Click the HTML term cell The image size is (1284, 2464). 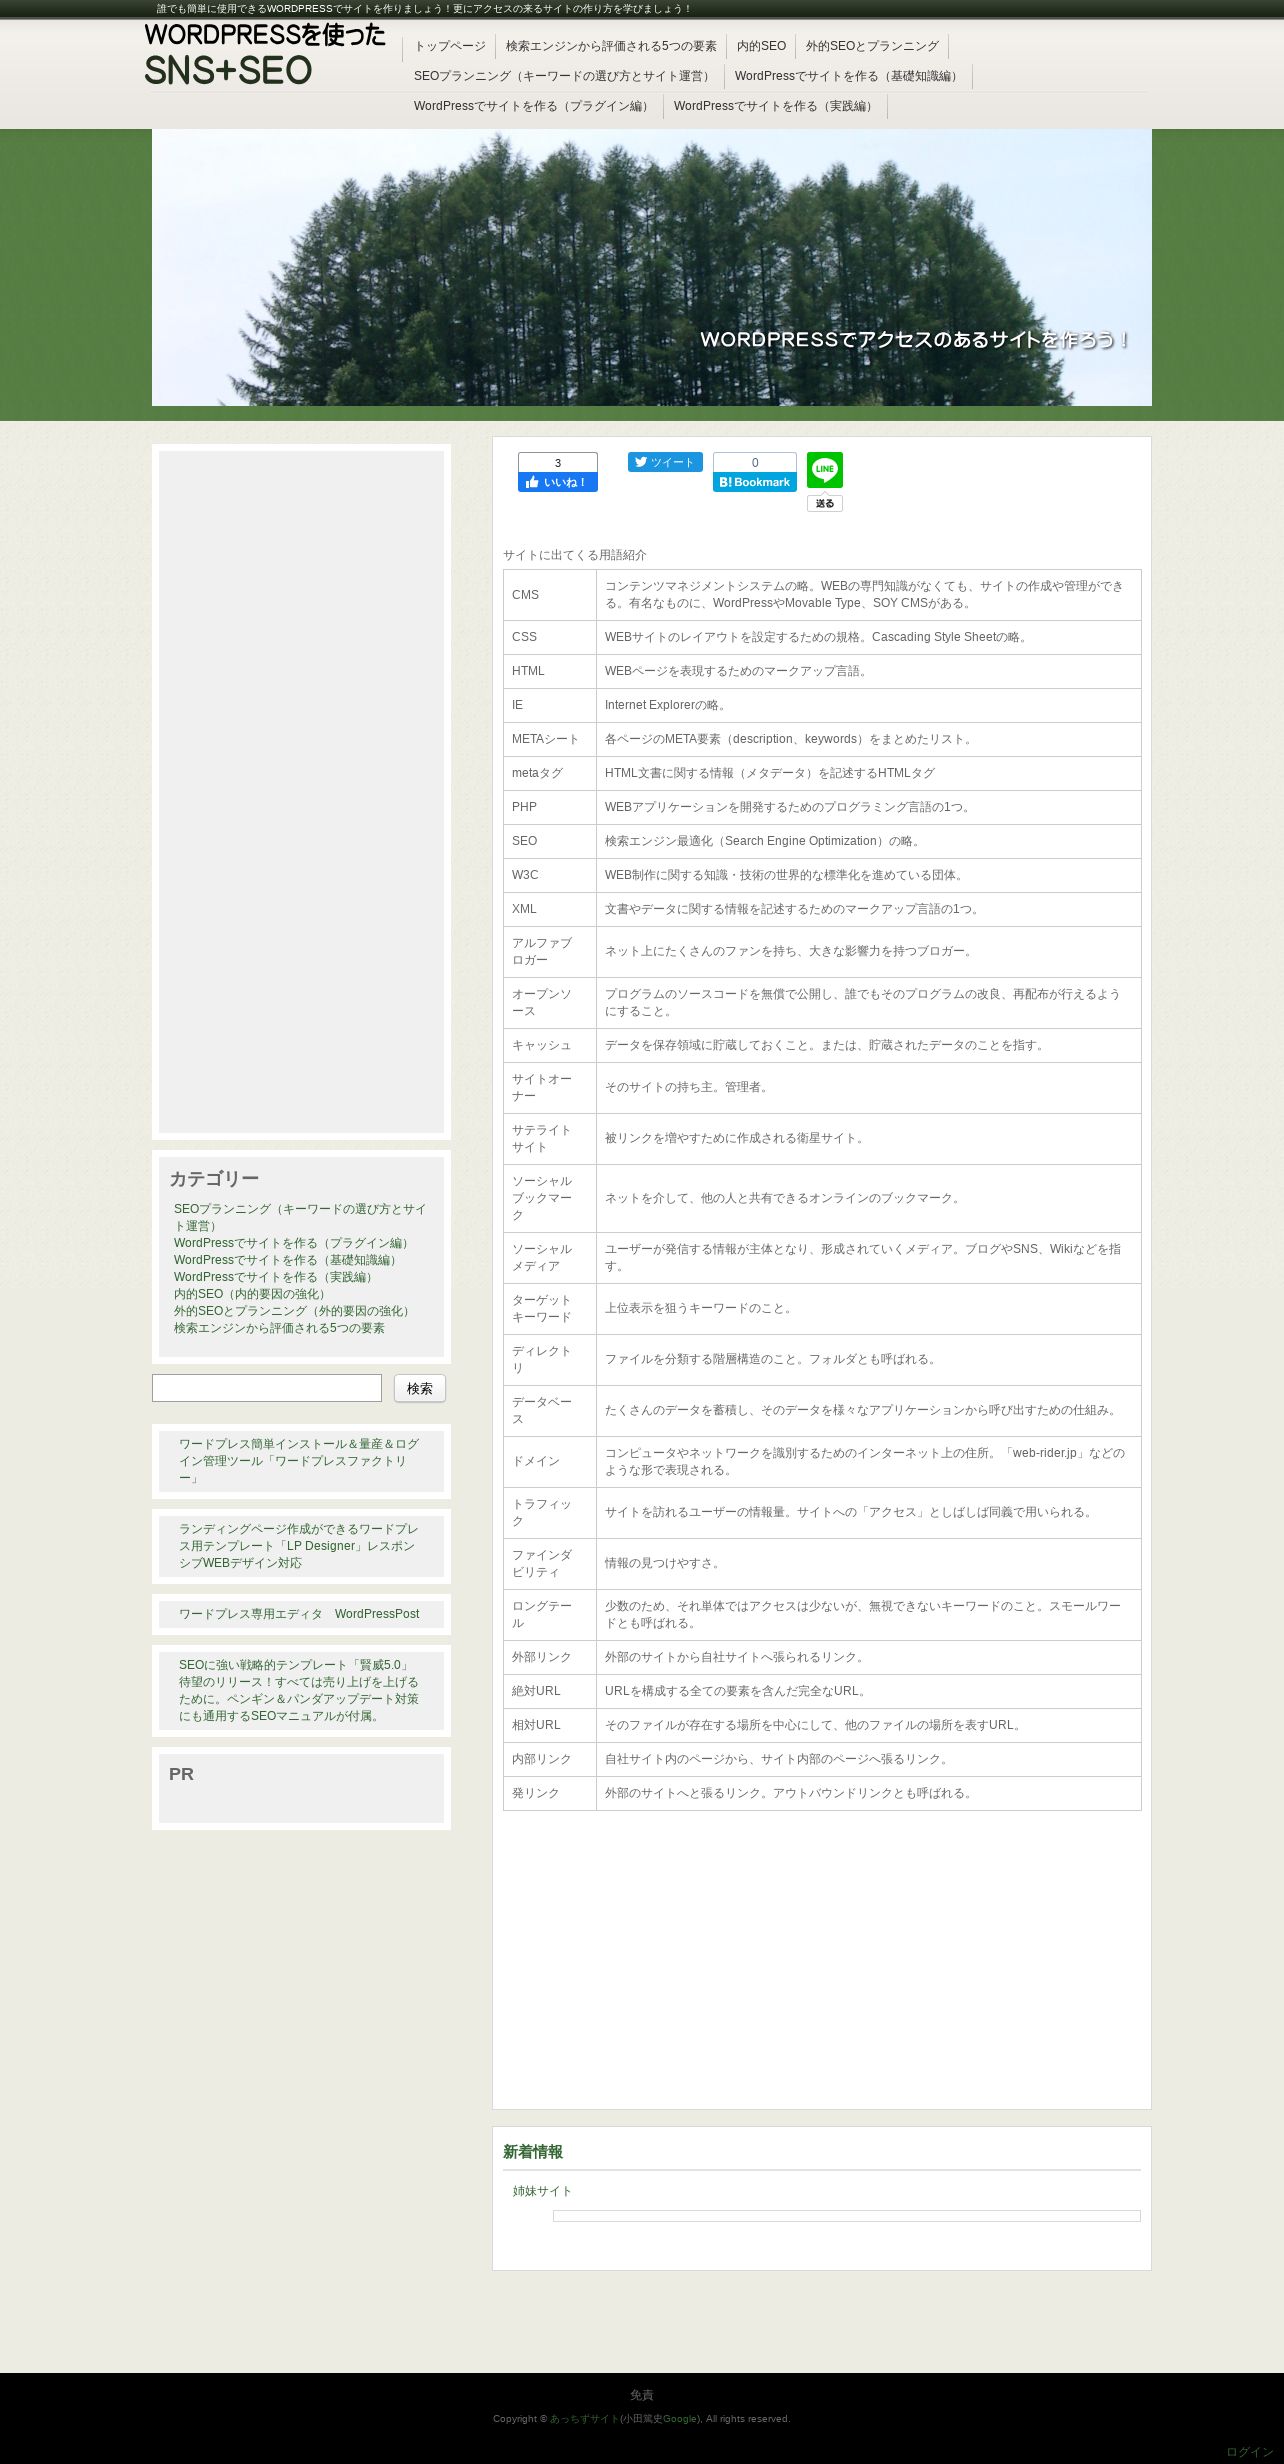pos(550,671)
